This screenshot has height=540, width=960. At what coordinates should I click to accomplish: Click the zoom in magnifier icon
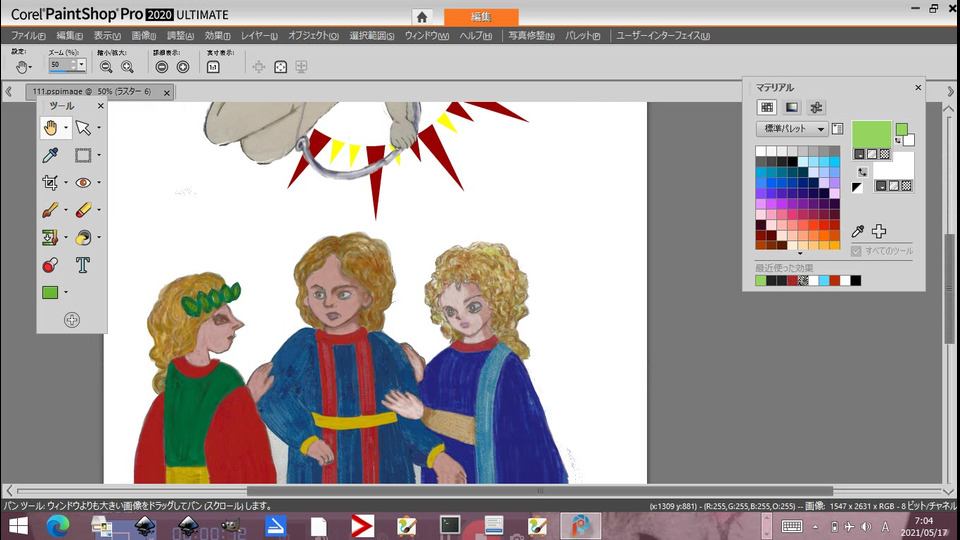[x=127, y=66]
